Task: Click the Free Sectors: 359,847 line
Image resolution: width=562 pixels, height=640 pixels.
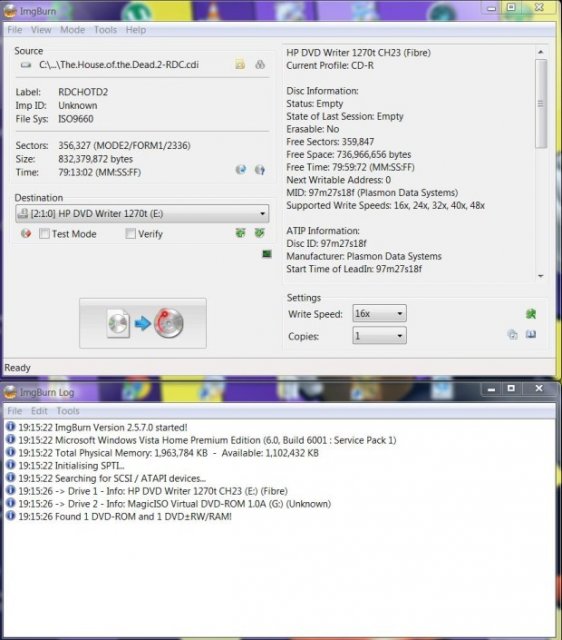Action: (x=330, y=142)
